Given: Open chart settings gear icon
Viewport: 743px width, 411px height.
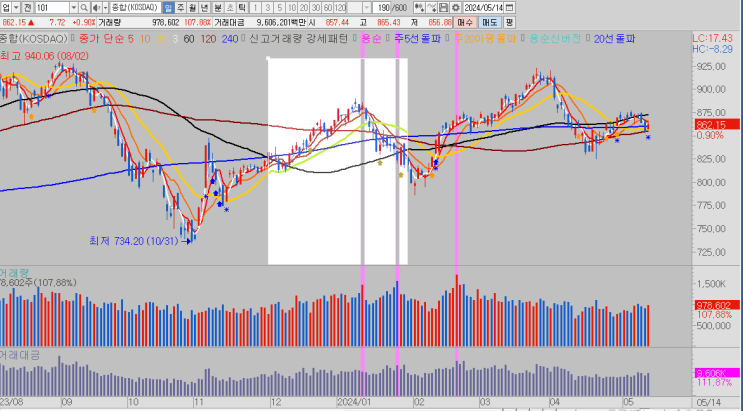Looking at the screenshot, I should 455,8.
